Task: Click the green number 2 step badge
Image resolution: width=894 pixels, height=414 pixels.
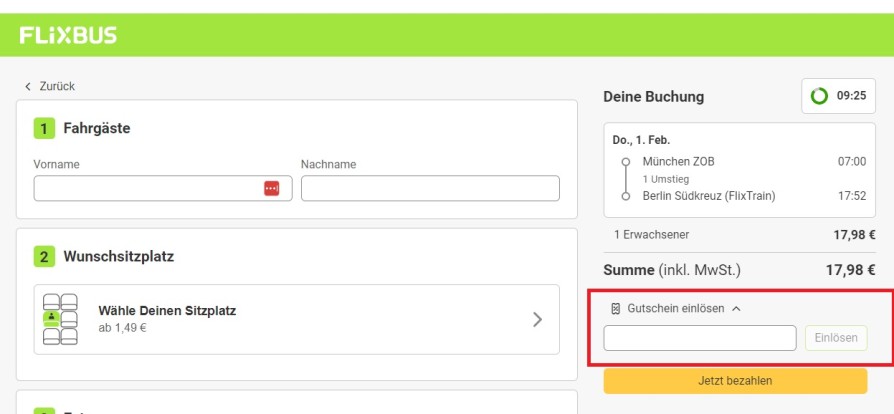Action: tap(44, 257)
